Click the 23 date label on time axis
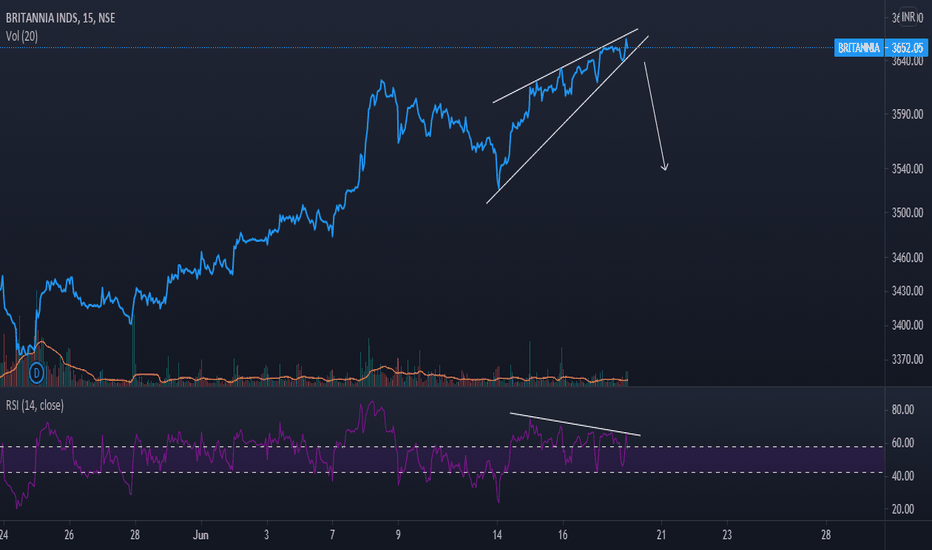932x550 pixels. [x=727, y=535]
